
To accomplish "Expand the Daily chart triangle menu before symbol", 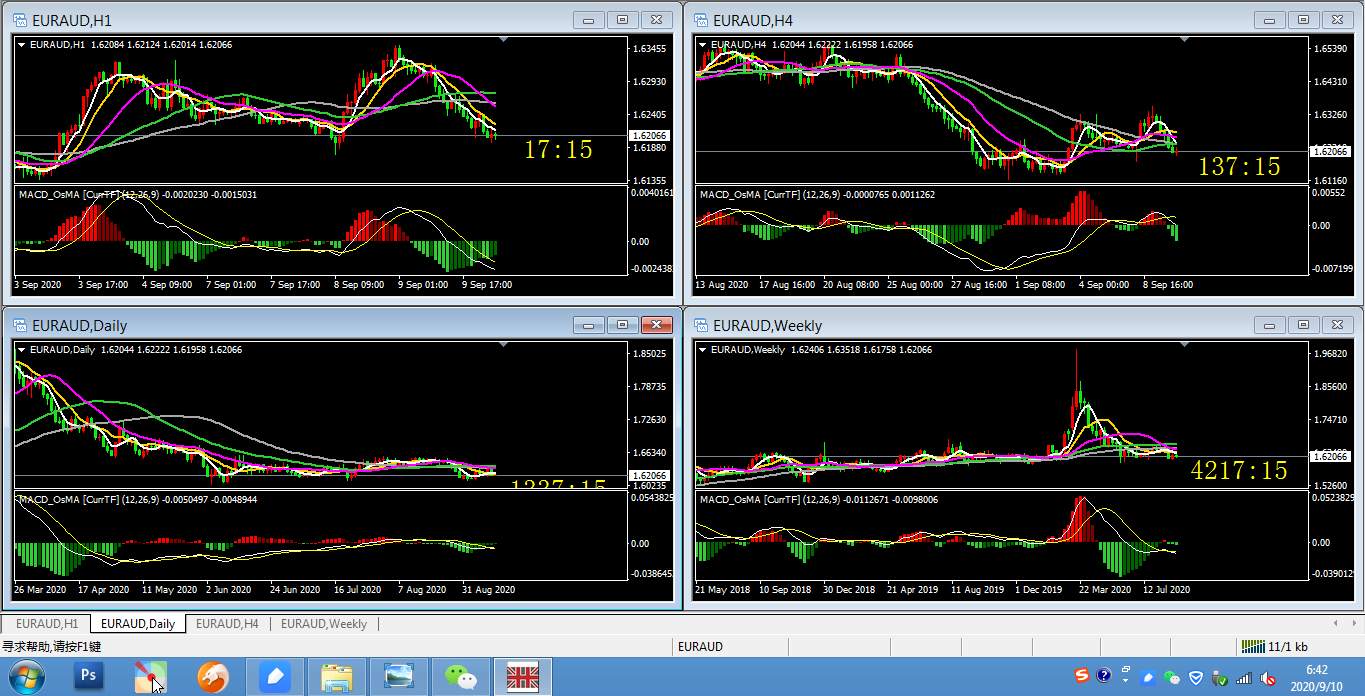I will (21, 349).
